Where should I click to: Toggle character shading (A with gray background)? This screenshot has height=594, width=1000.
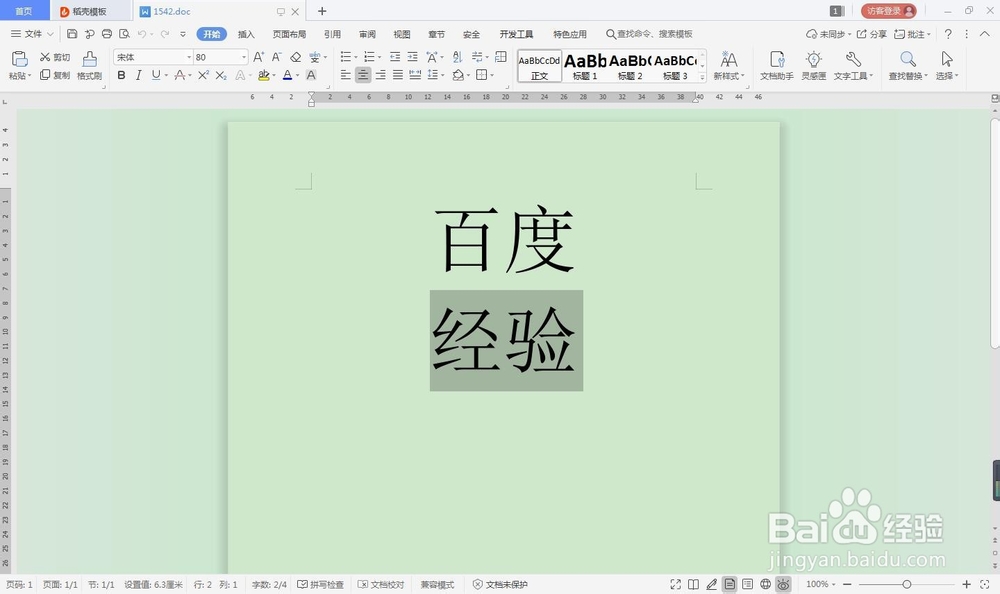point(311,75)
